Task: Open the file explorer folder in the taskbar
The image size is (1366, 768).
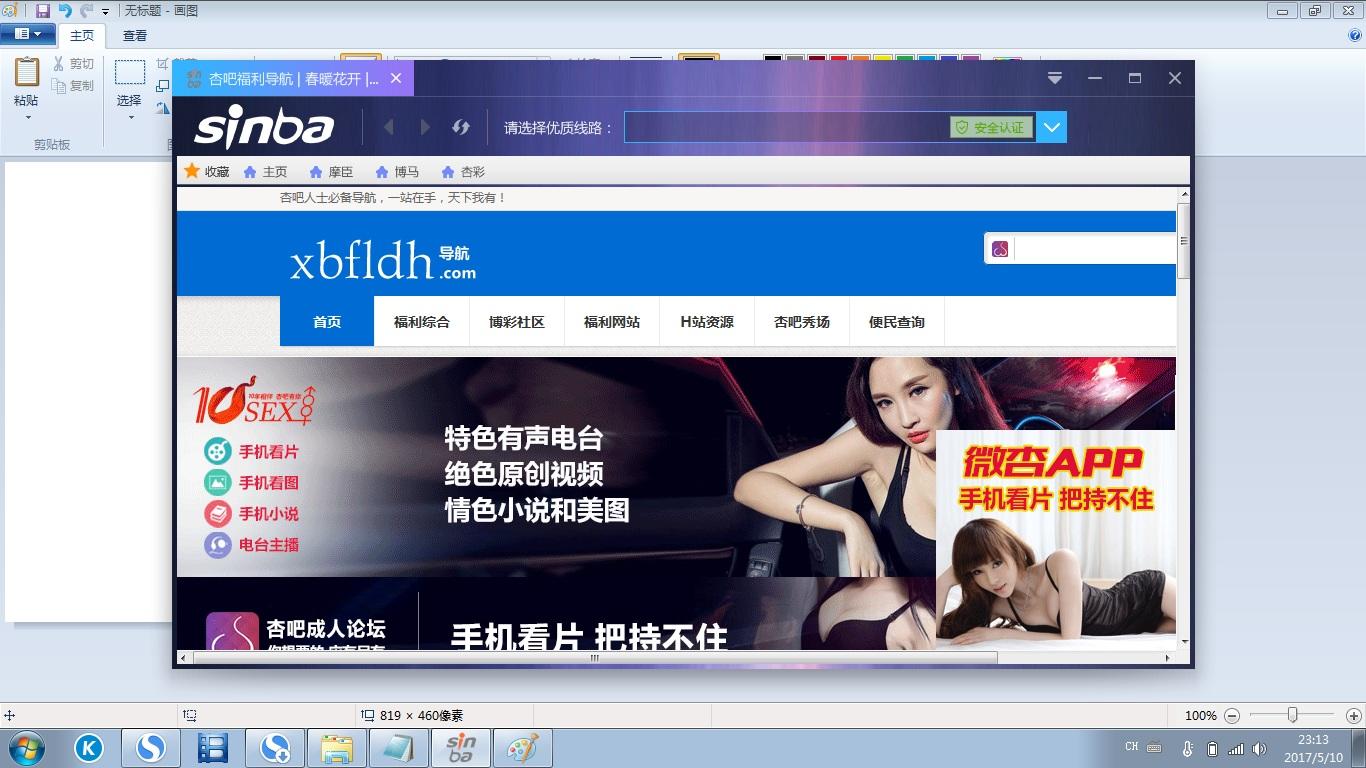Action: [337, 748]
